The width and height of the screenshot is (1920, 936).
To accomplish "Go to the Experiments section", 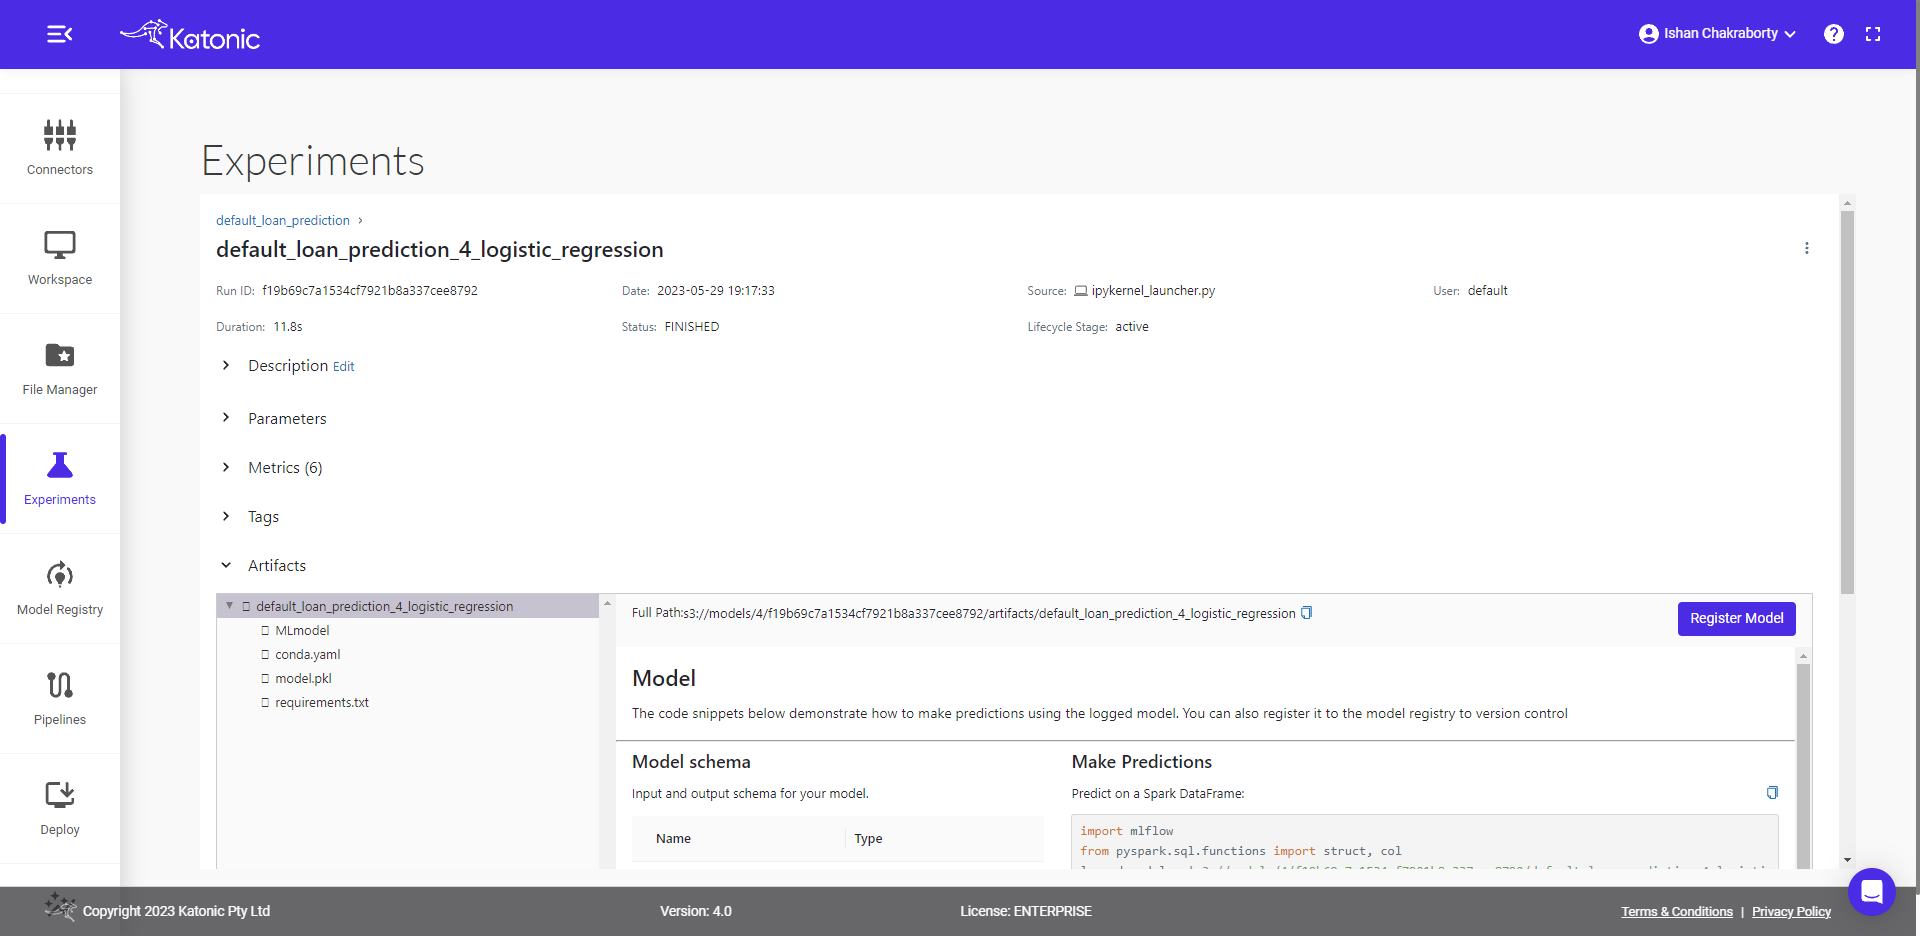I will coord(60,478).
